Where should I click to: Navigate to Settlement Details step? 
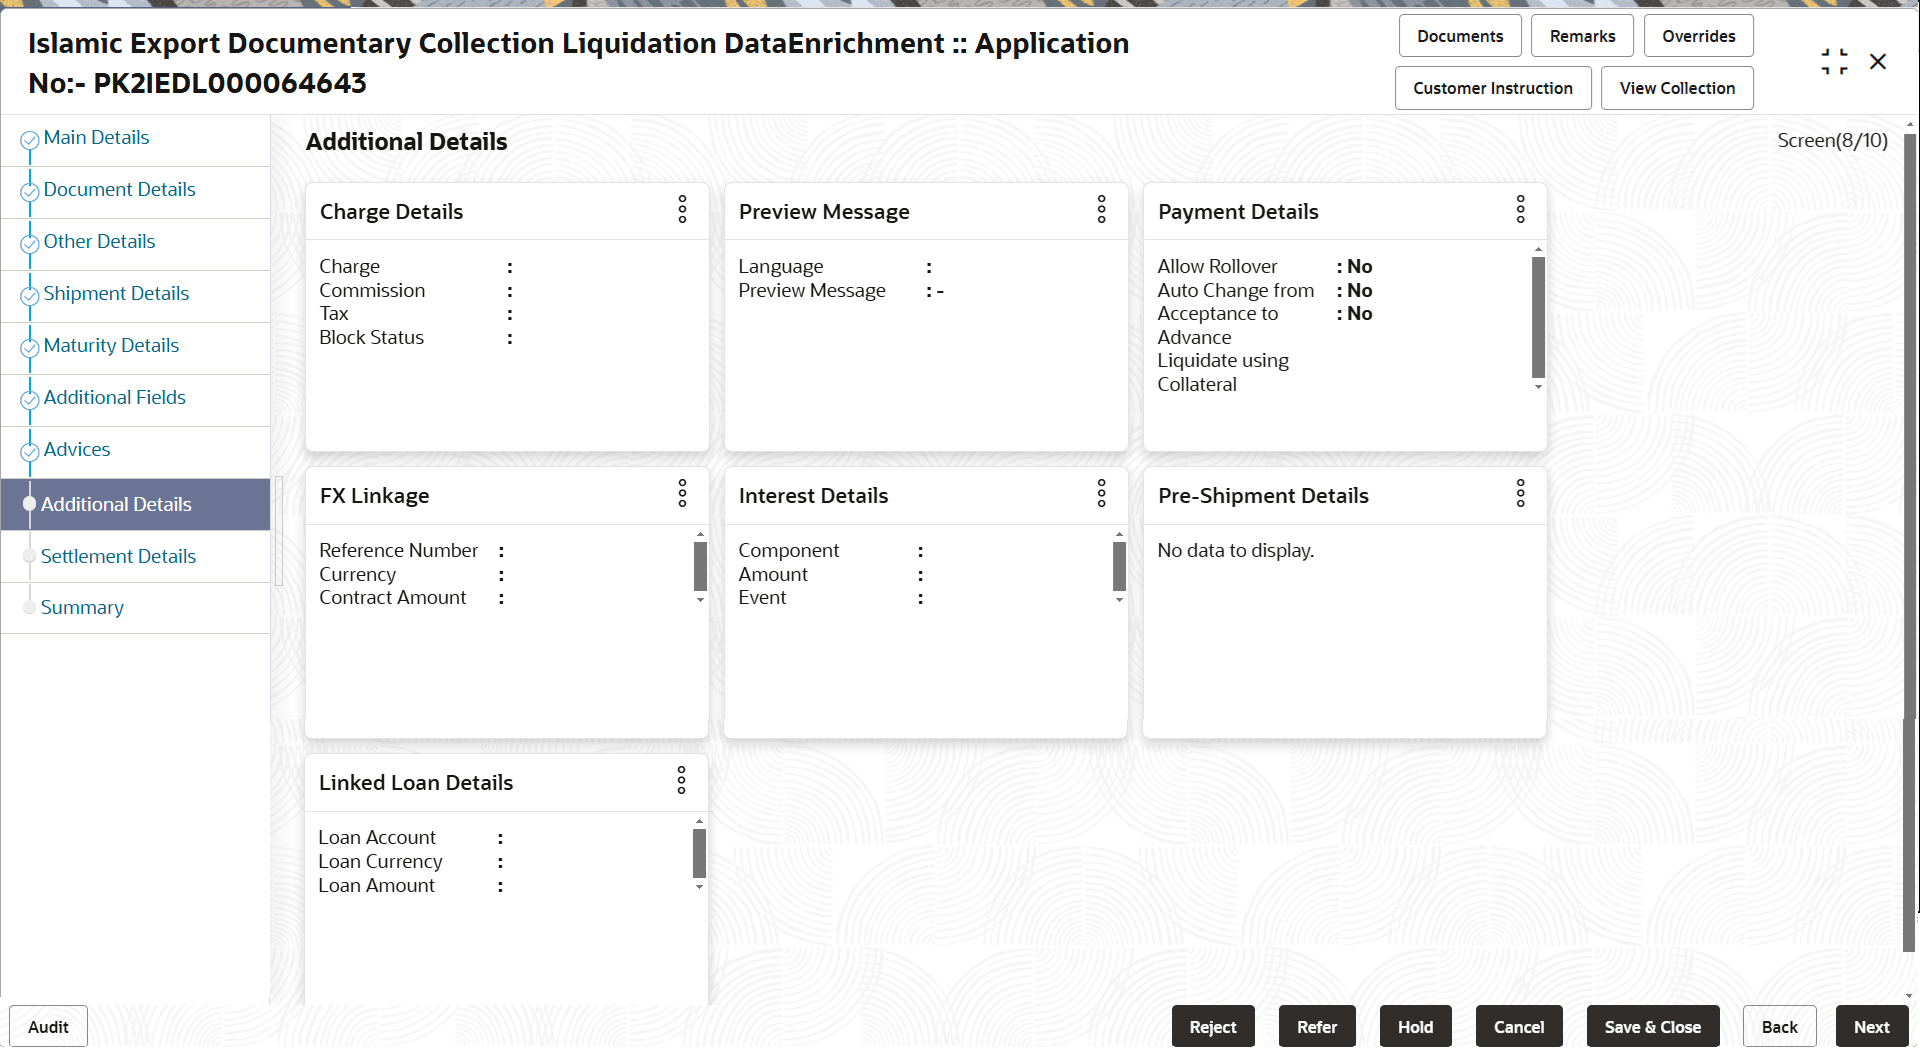pyautogui.click(x=118, y=557)
